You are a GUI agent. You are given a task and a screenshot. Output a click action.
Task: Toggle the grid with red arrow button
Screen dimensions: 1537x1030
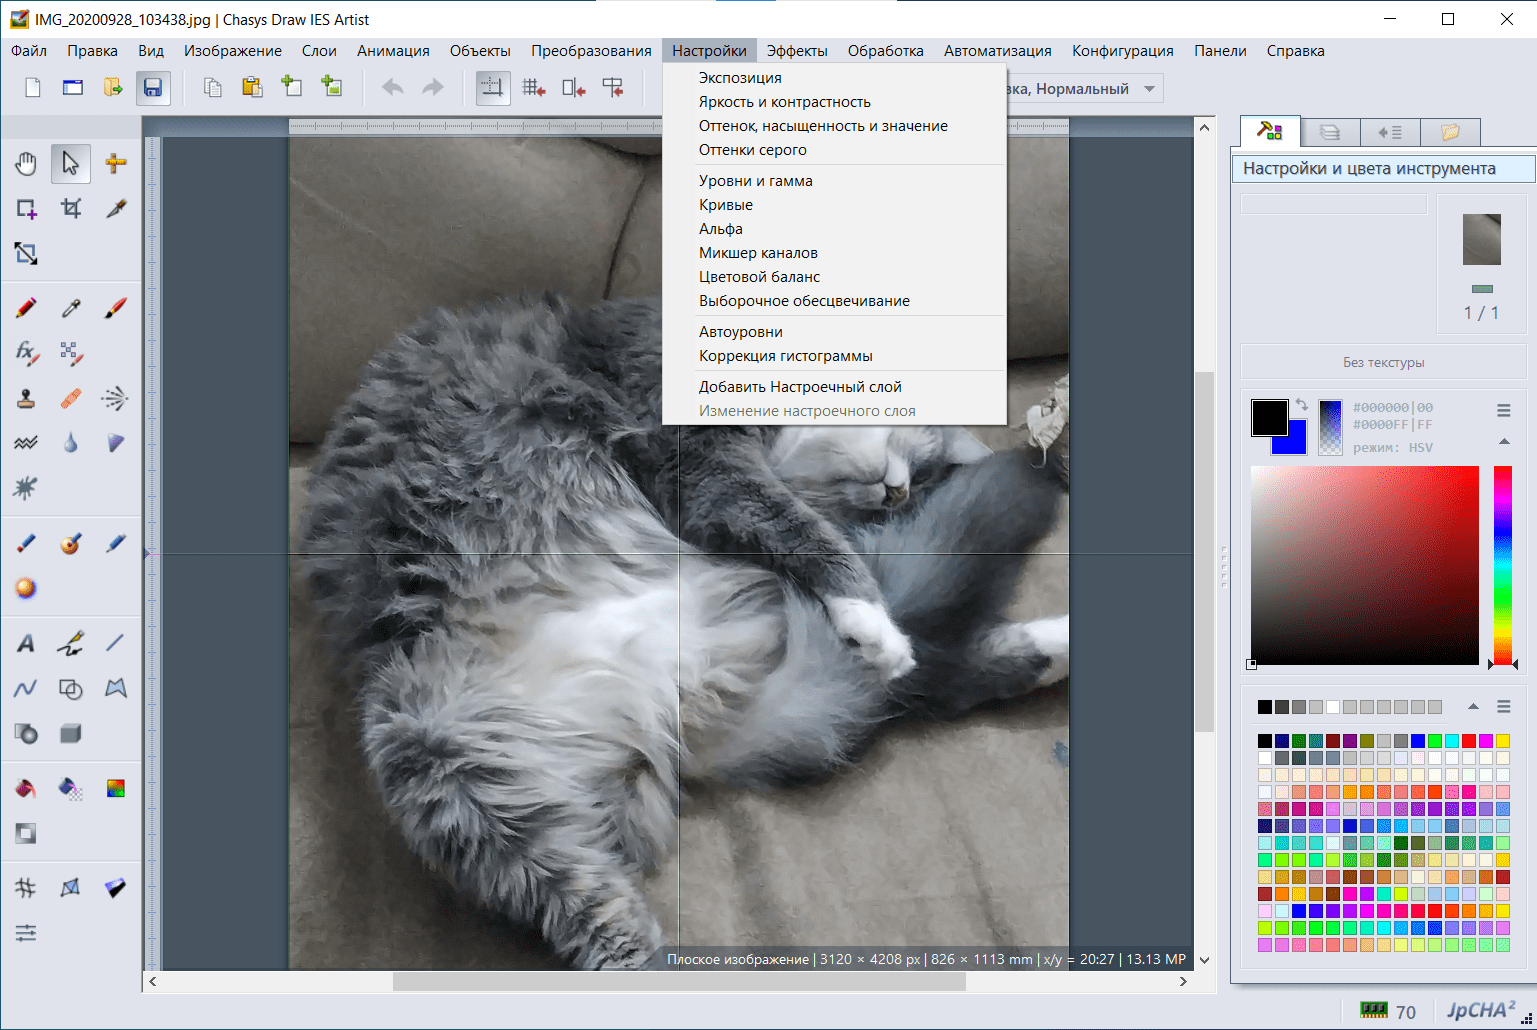[x=534, y=88]
